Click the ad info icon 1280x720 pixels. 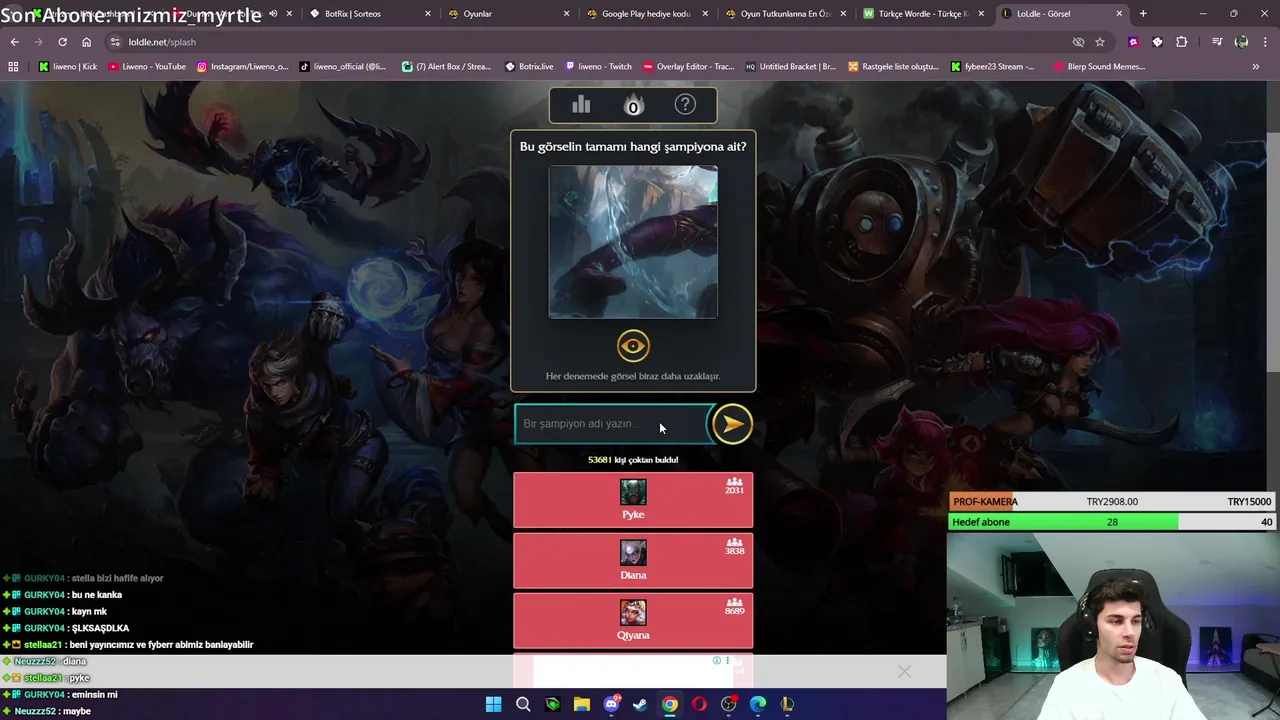point(716,661)
